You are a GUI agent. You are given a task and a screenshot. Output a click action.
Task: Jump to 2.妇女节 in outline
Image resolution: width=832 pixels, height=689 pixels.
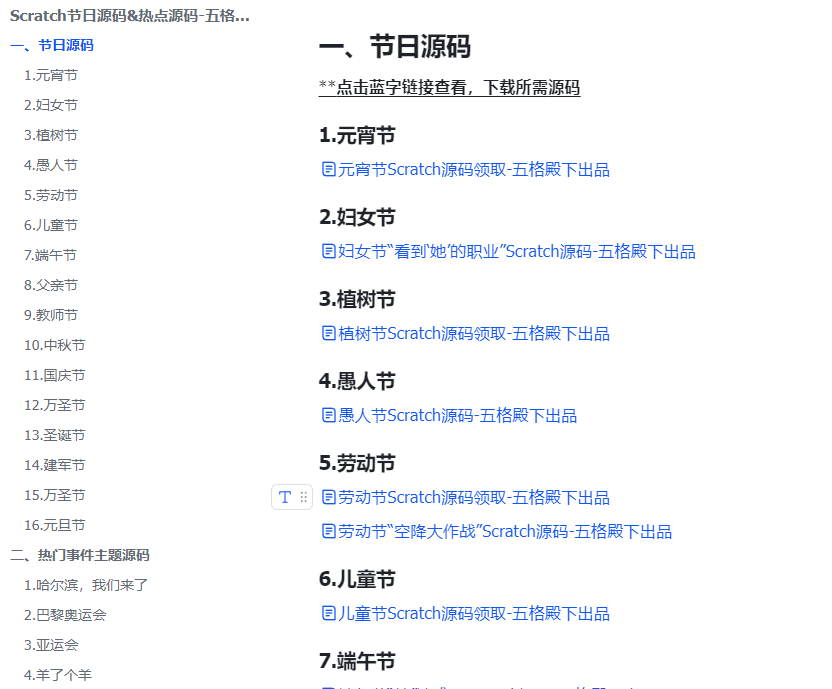point(51,105)
